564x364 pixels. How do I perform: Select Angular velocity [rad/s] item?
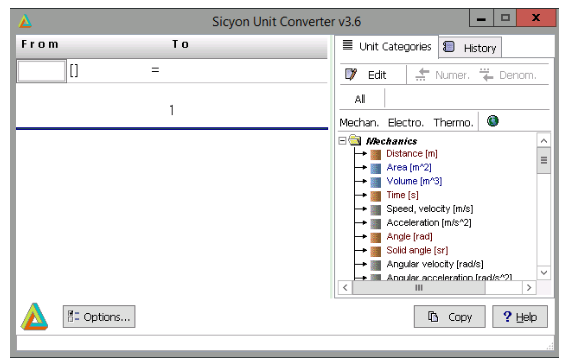pos(435,264)
